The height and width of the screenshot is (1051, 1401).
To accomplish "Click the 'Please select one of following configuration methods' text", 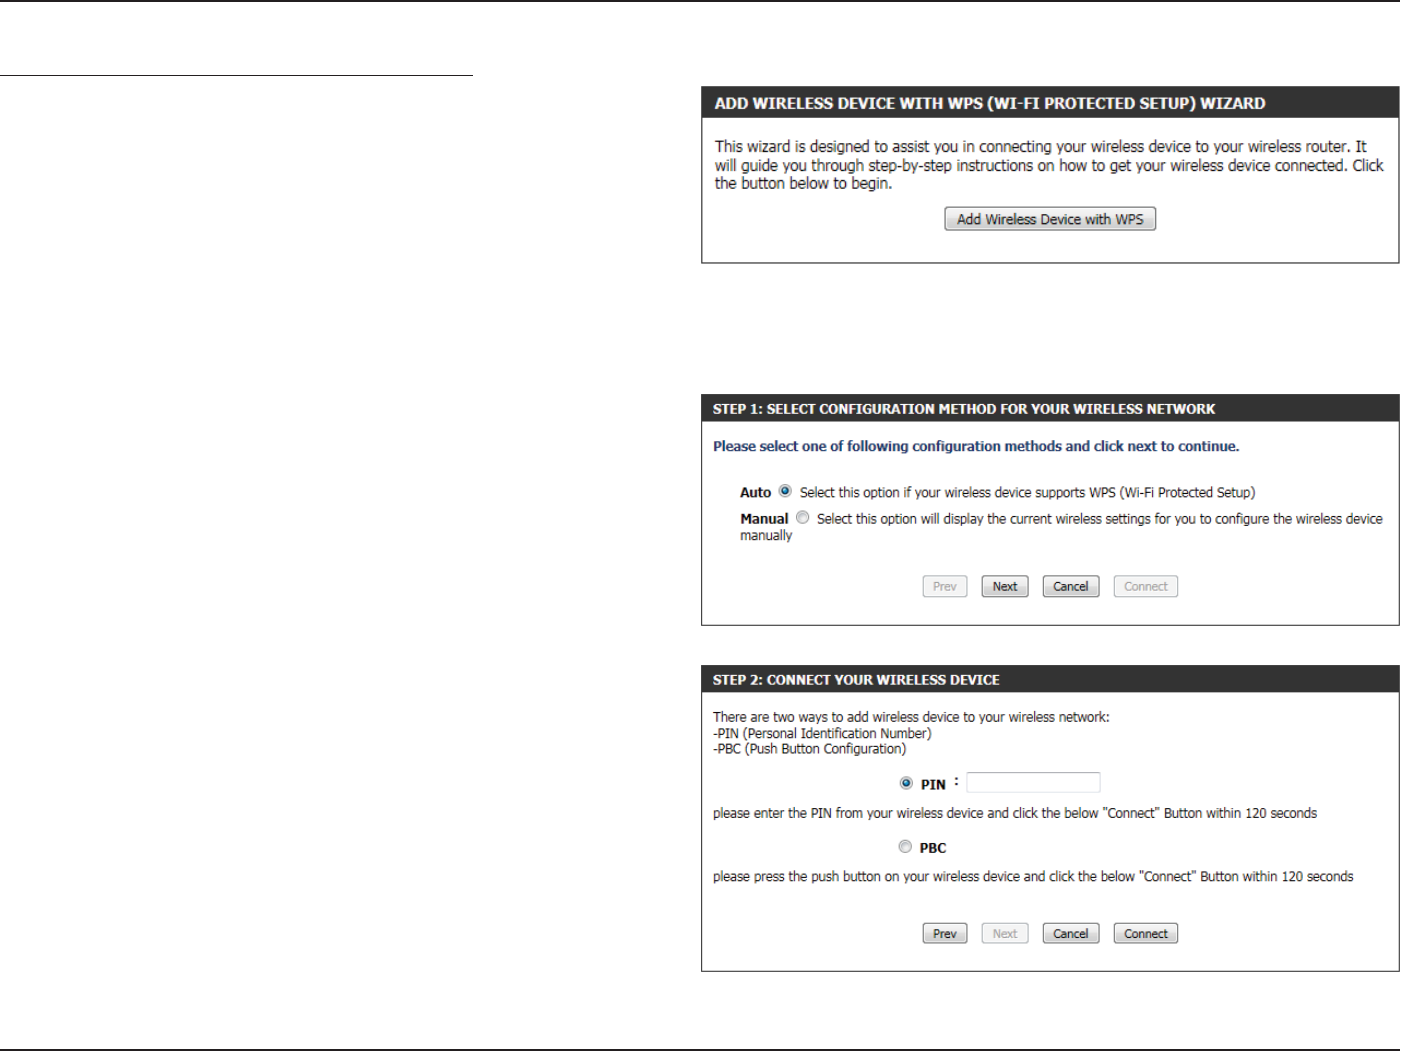I will [x=976, y=446].
